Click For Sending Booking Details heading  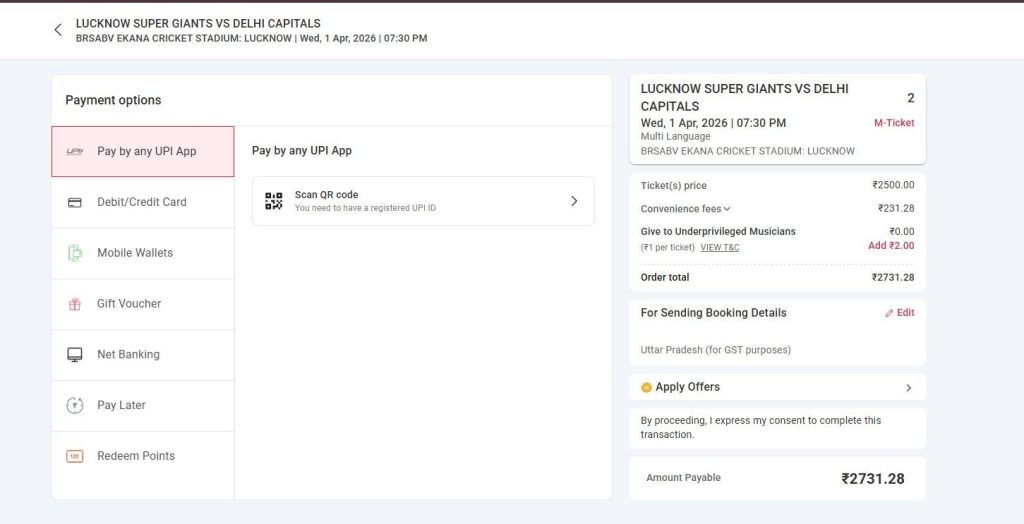(713, 313)
